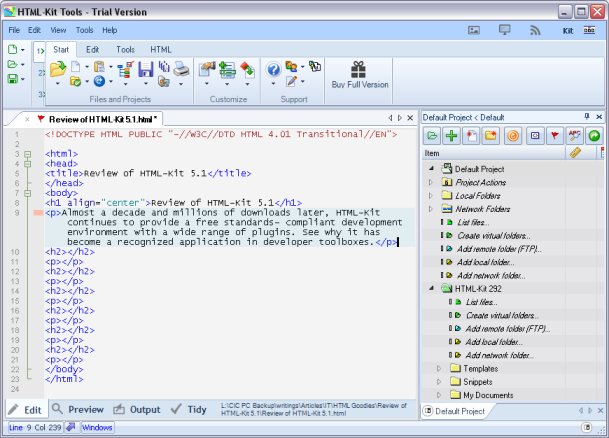This screenshot has height=438, width=609.
Task: Expand the Project Actions tree node
Action: pos(431,182)
